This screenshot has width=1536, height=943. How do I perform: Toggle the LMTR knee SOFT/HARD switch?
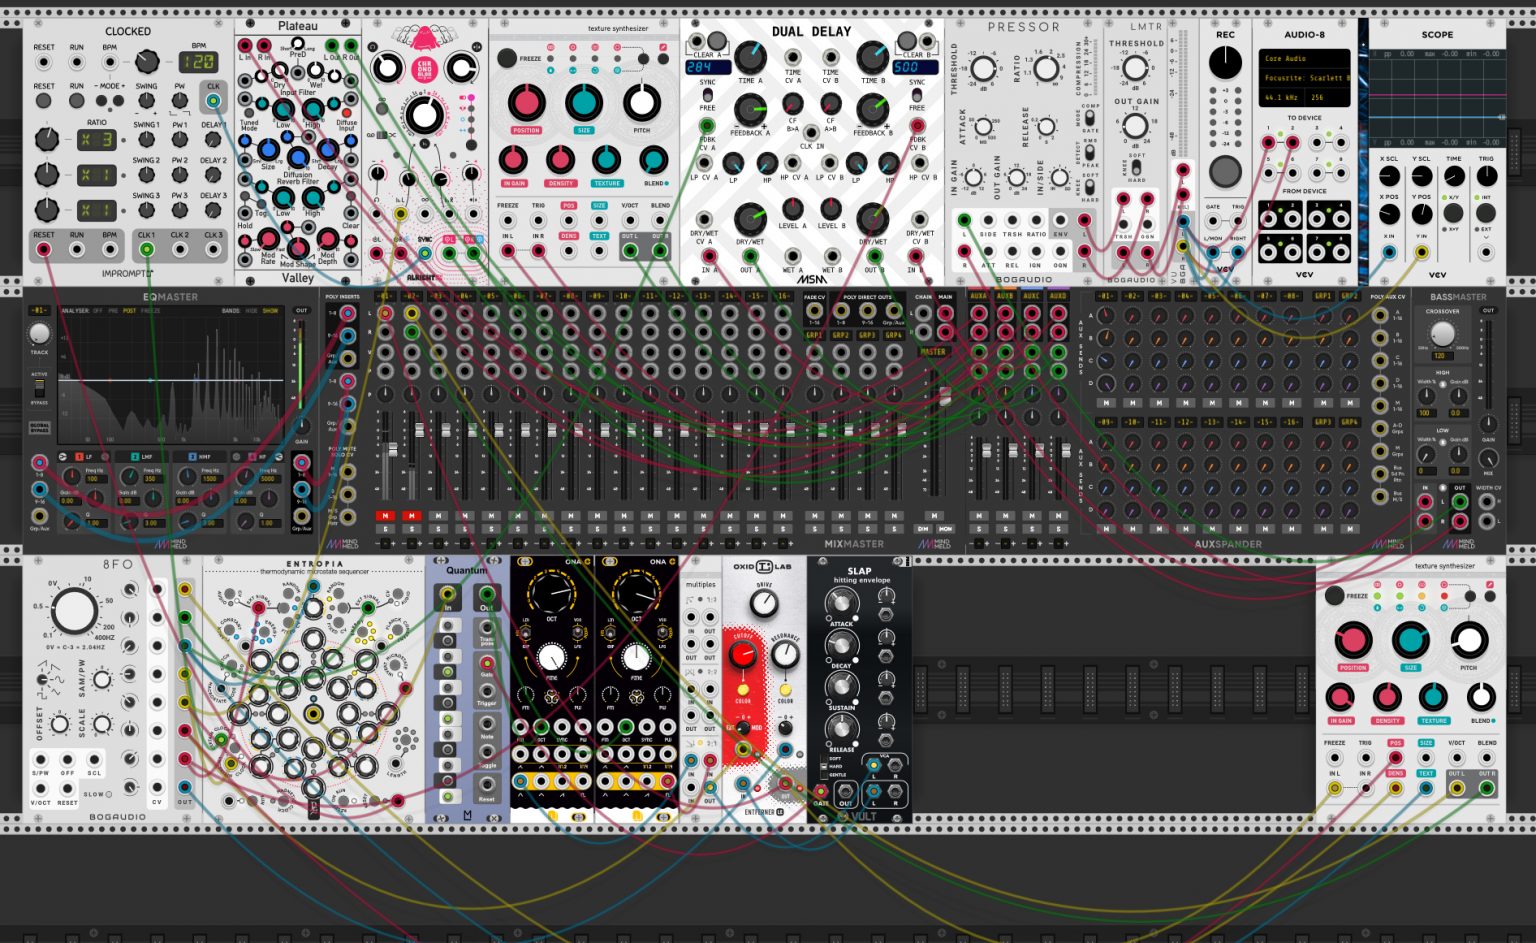(x=1136, y=167)
